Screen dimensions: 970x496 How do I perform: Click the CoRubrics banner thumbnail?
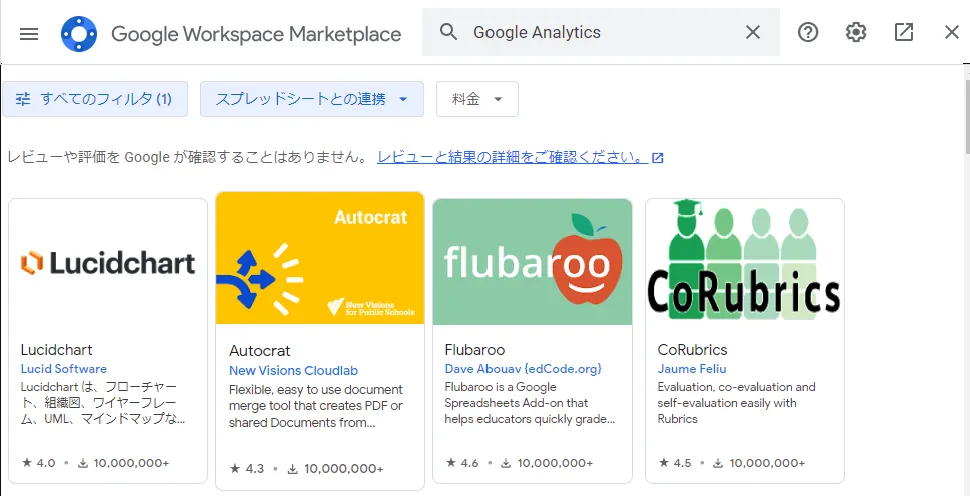click(x=745, y=262)
